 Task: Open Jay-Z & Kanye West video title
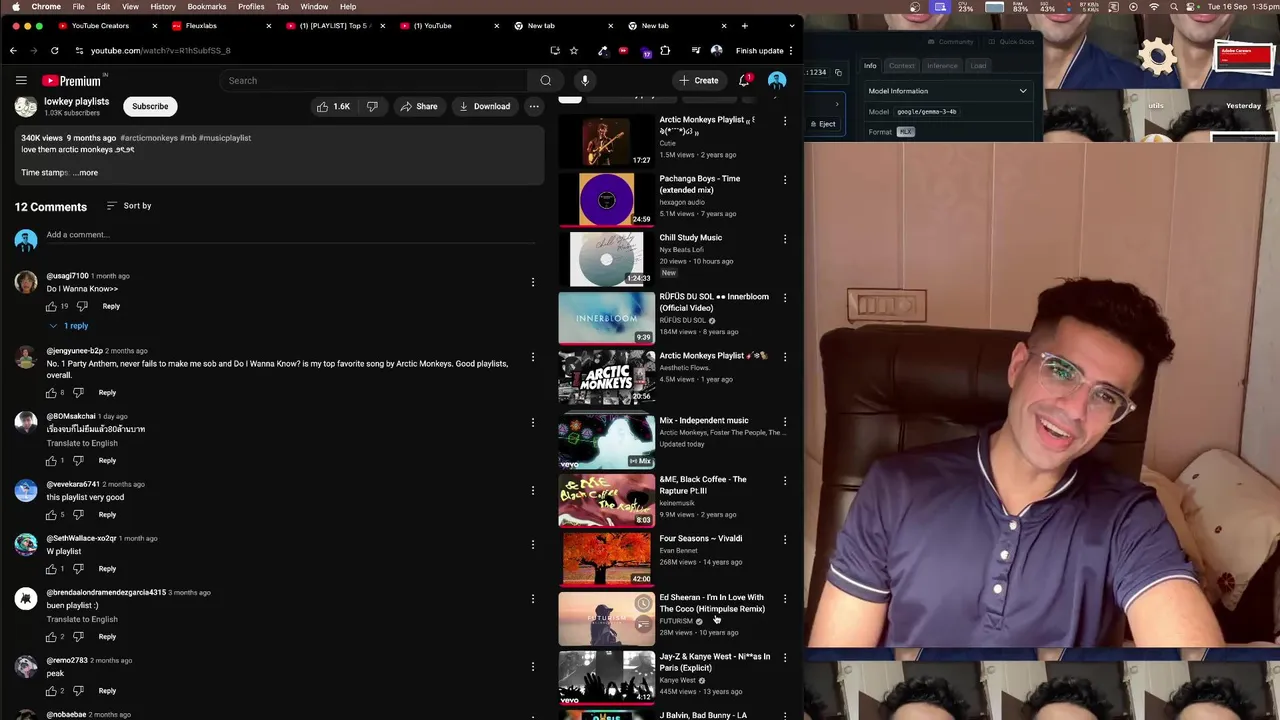(x=715, y=662)
